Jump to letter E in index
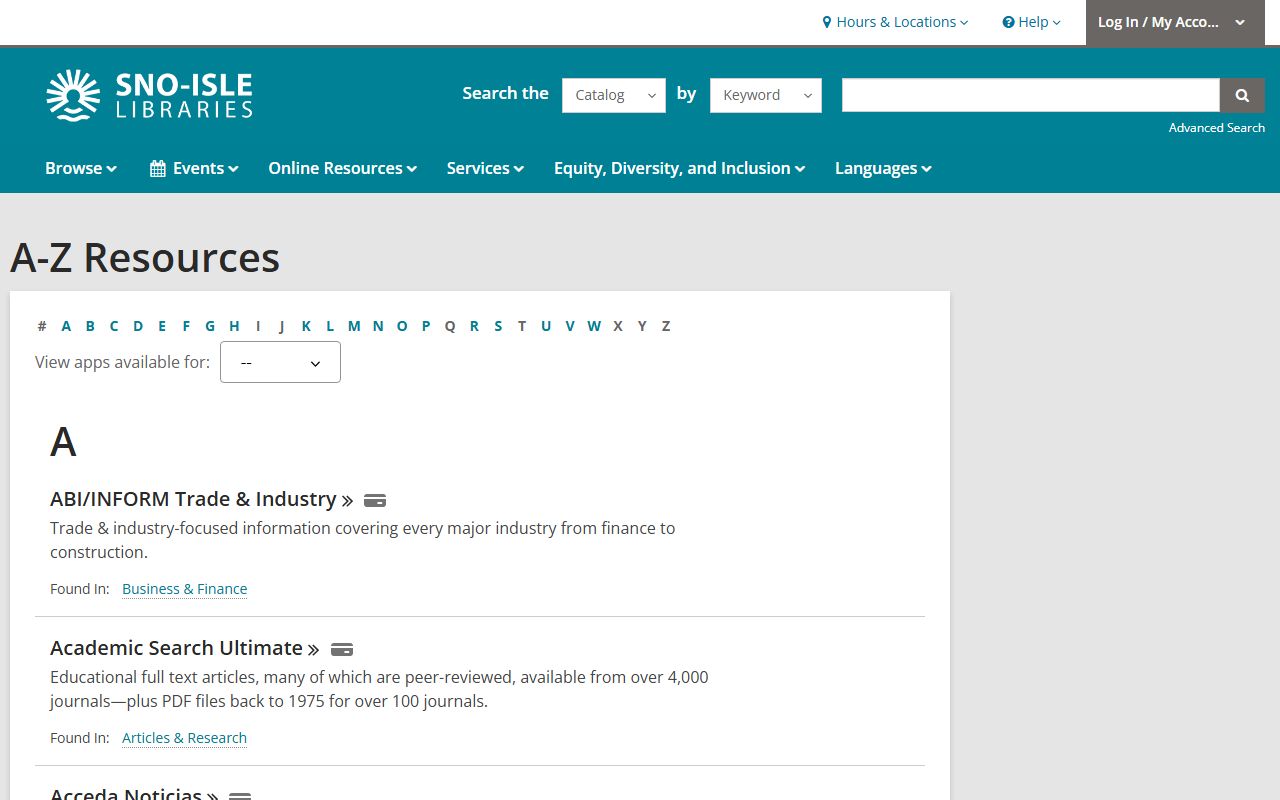 click(162, 326)
